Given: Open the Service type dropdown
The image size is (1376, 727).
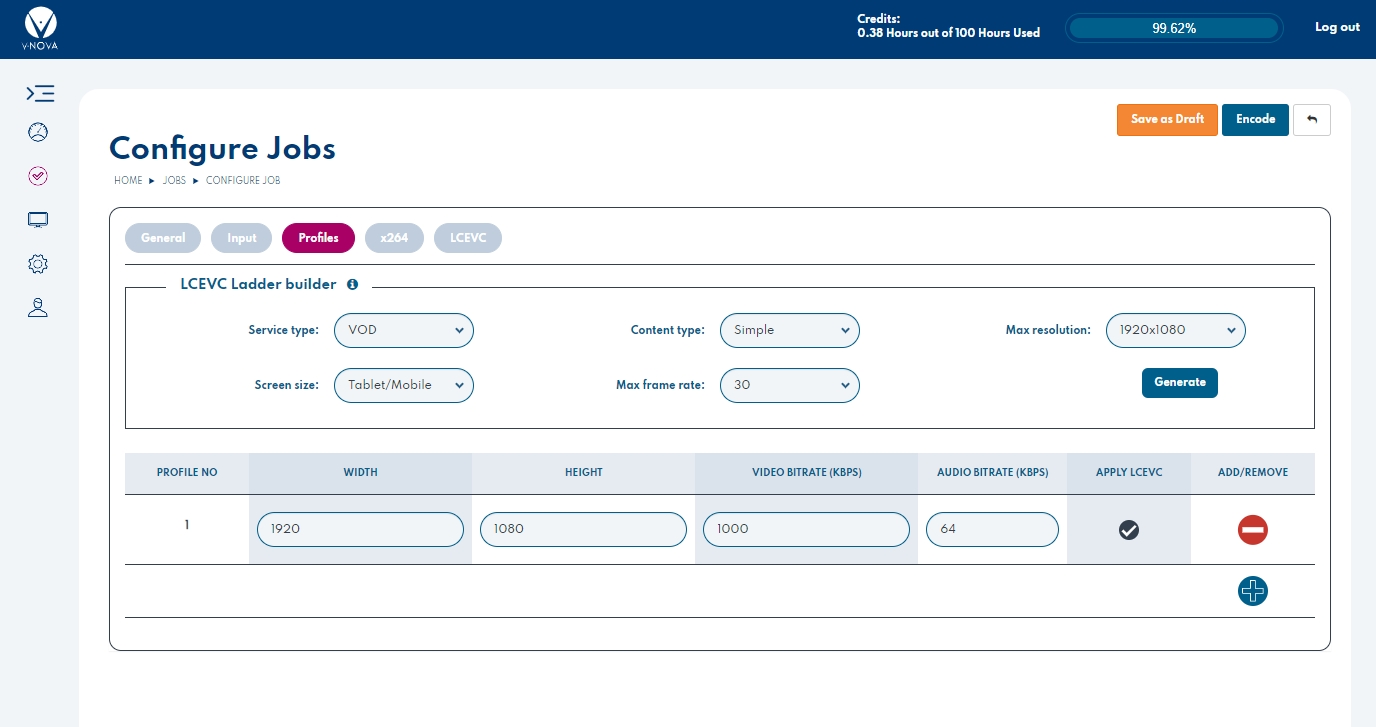Looking at the screenshot, I should (x=403, y=330).
